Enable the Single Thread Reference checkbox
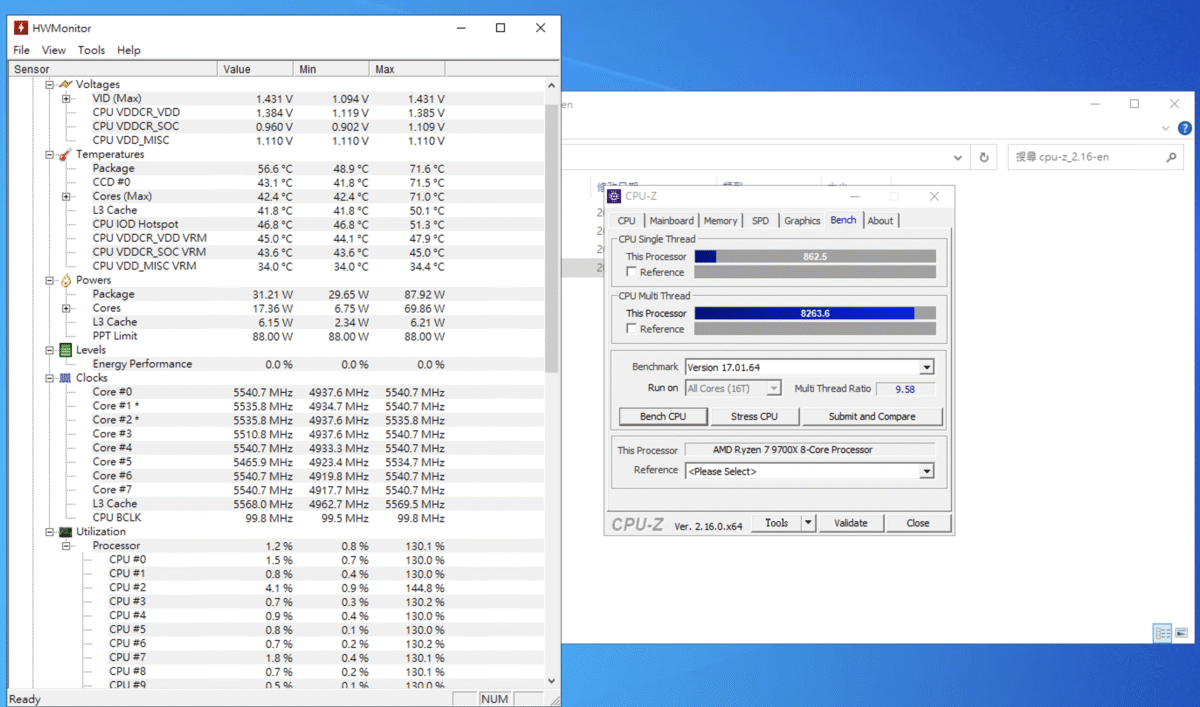The image size is (1200, 707). [x=631, y=272]
